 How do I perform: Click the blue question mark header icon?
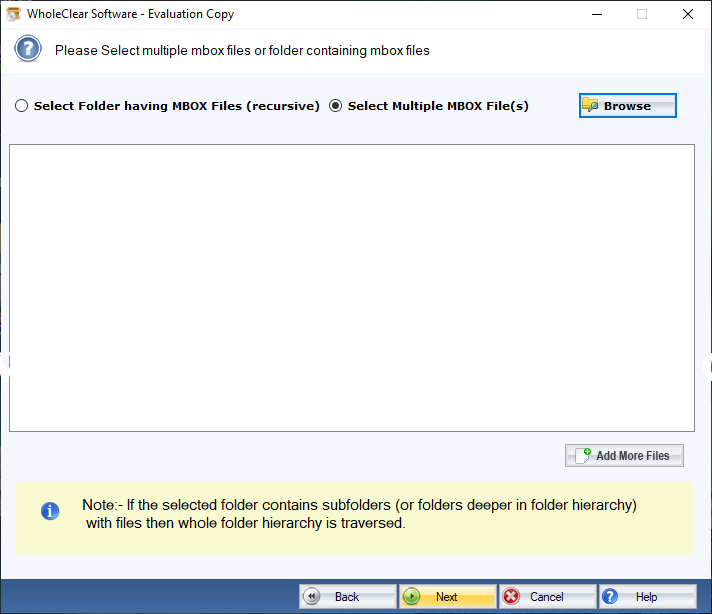click(x=28, y=48)
